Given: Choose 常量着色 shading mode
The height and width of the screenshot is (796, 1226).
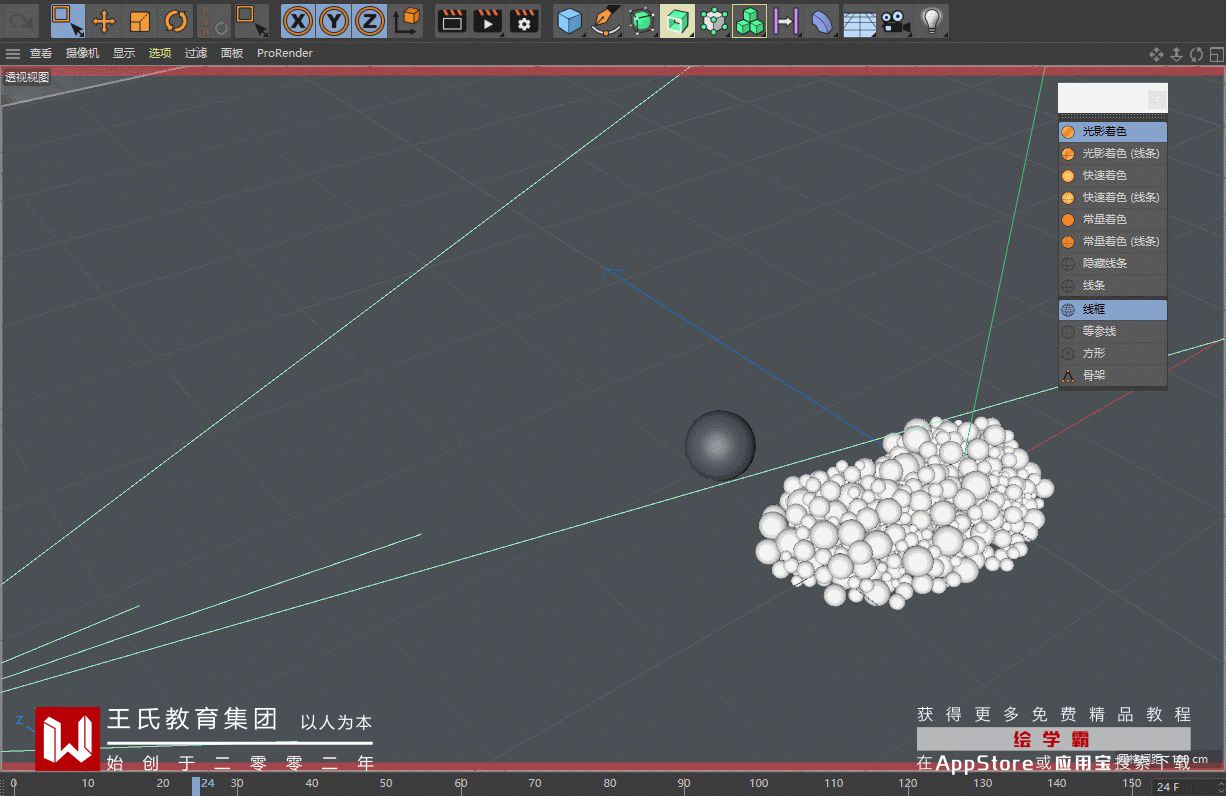Looking at the screenshot, I should point(1113,219).
